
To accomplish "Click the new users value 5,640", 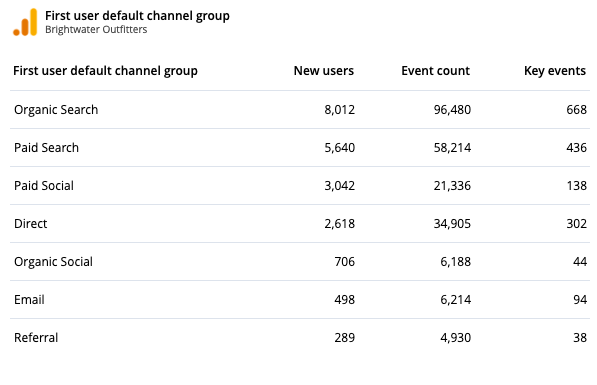I will (x=340, y=148).
